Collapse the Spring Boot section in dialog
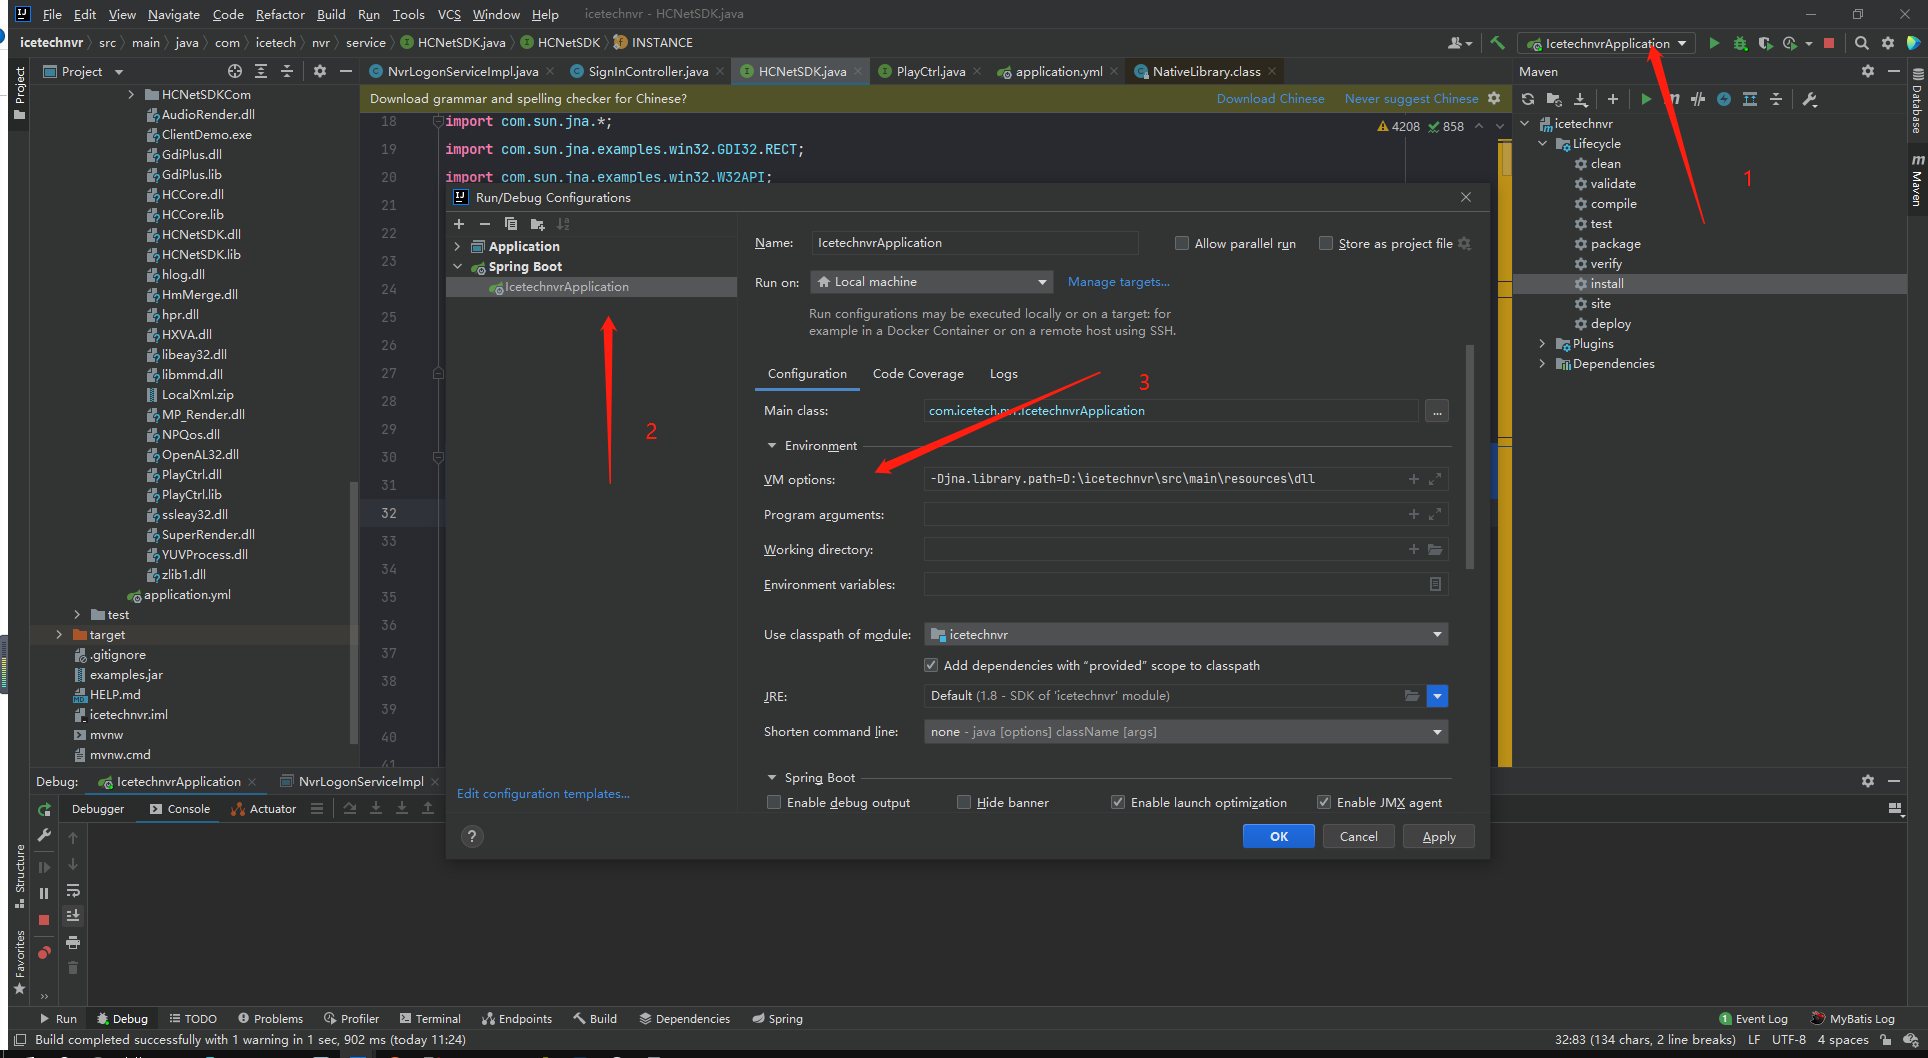The width and height of the screenshot is (1928, 1058). (771, 777)
